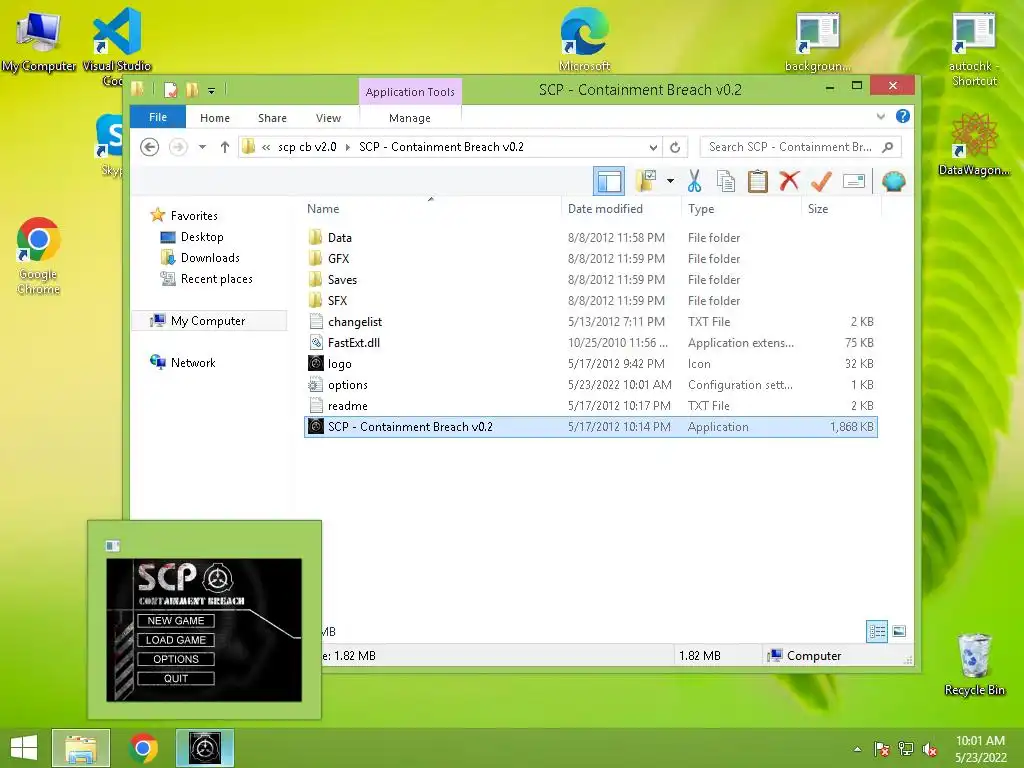Switch to the Home ribbon tab
The image size is (1024, 768).
coord(215,118)
